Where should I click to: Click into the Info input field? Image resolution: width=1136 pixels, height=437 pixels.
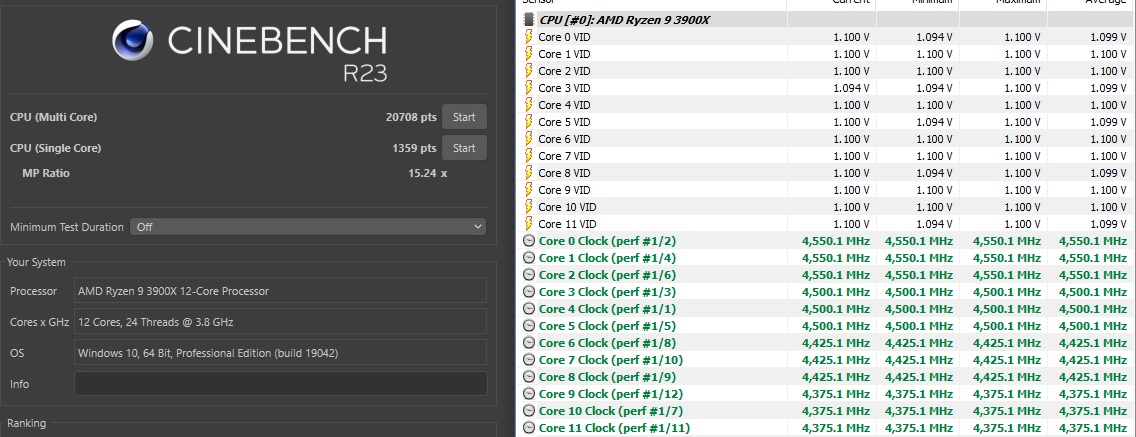point(280,384)
